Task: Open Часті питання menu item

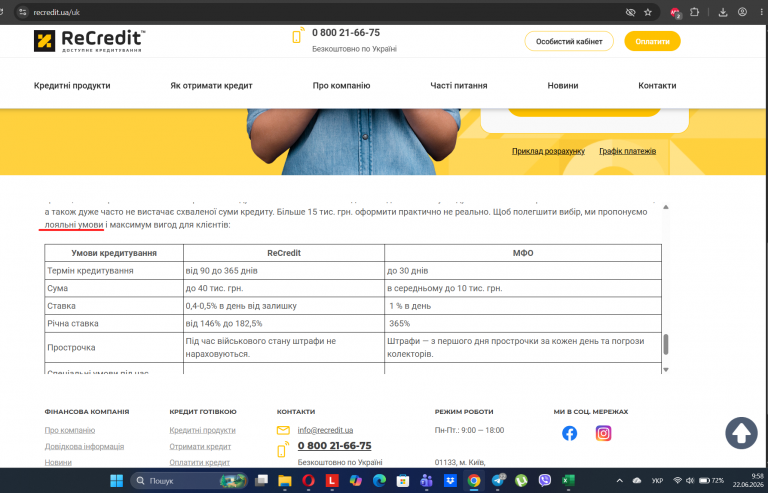Action: (459, 86)
